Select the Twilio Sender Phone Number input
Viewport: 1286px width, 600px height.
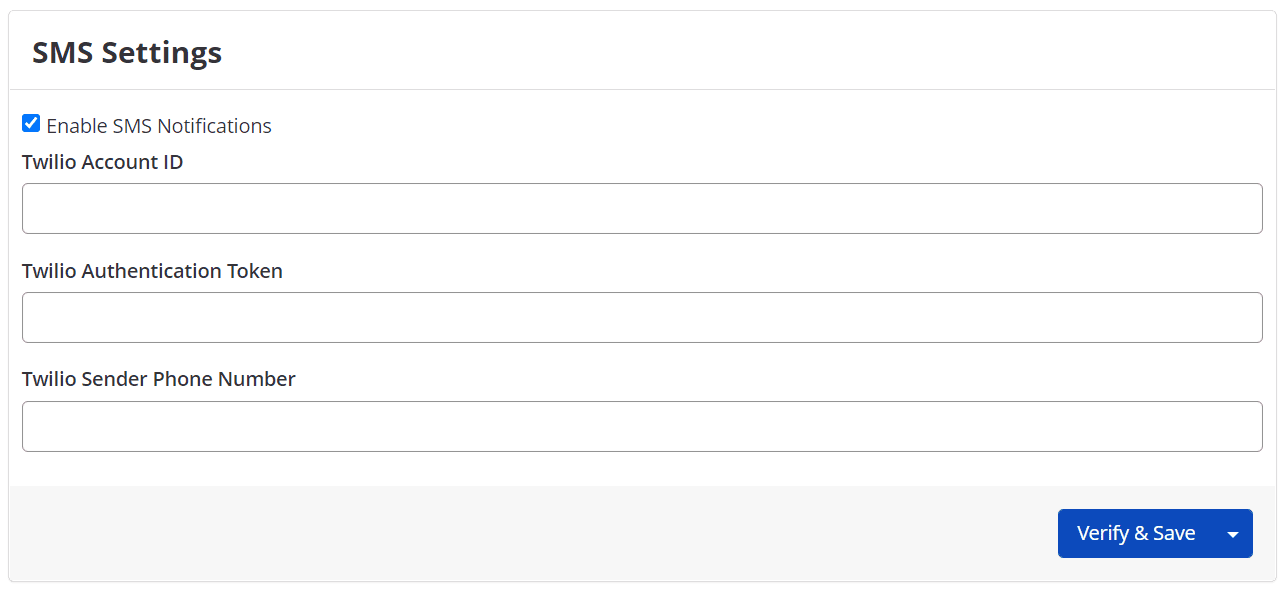click(640, 425)
